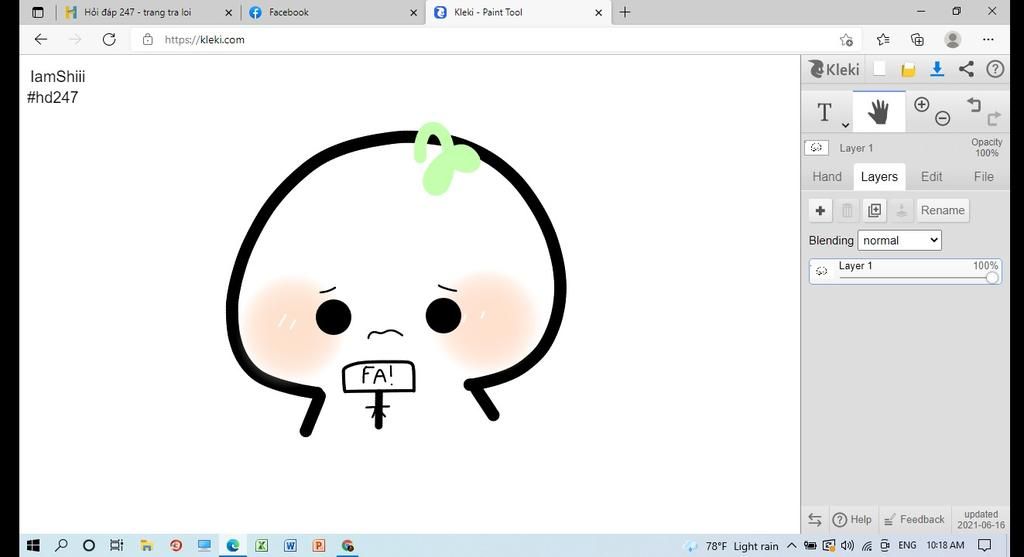Viewport: 1024px width, 557px height.
Task: Switch to the Edit tab
Action: (931, 176)
